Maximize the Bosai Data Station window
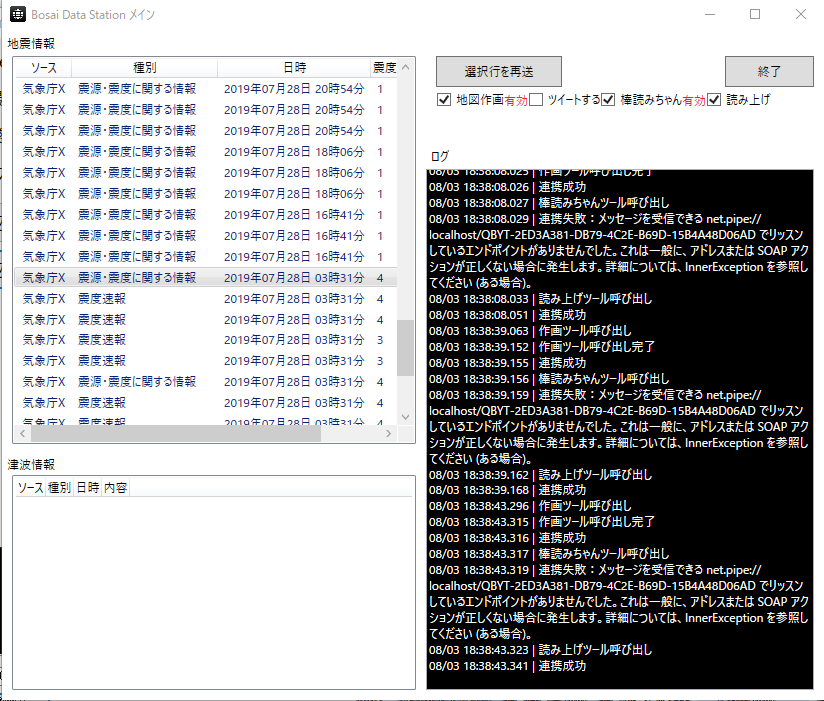Image resolution: width=824 pixels, height=701 pixels. pyautogui.click(x=755, y=15)
